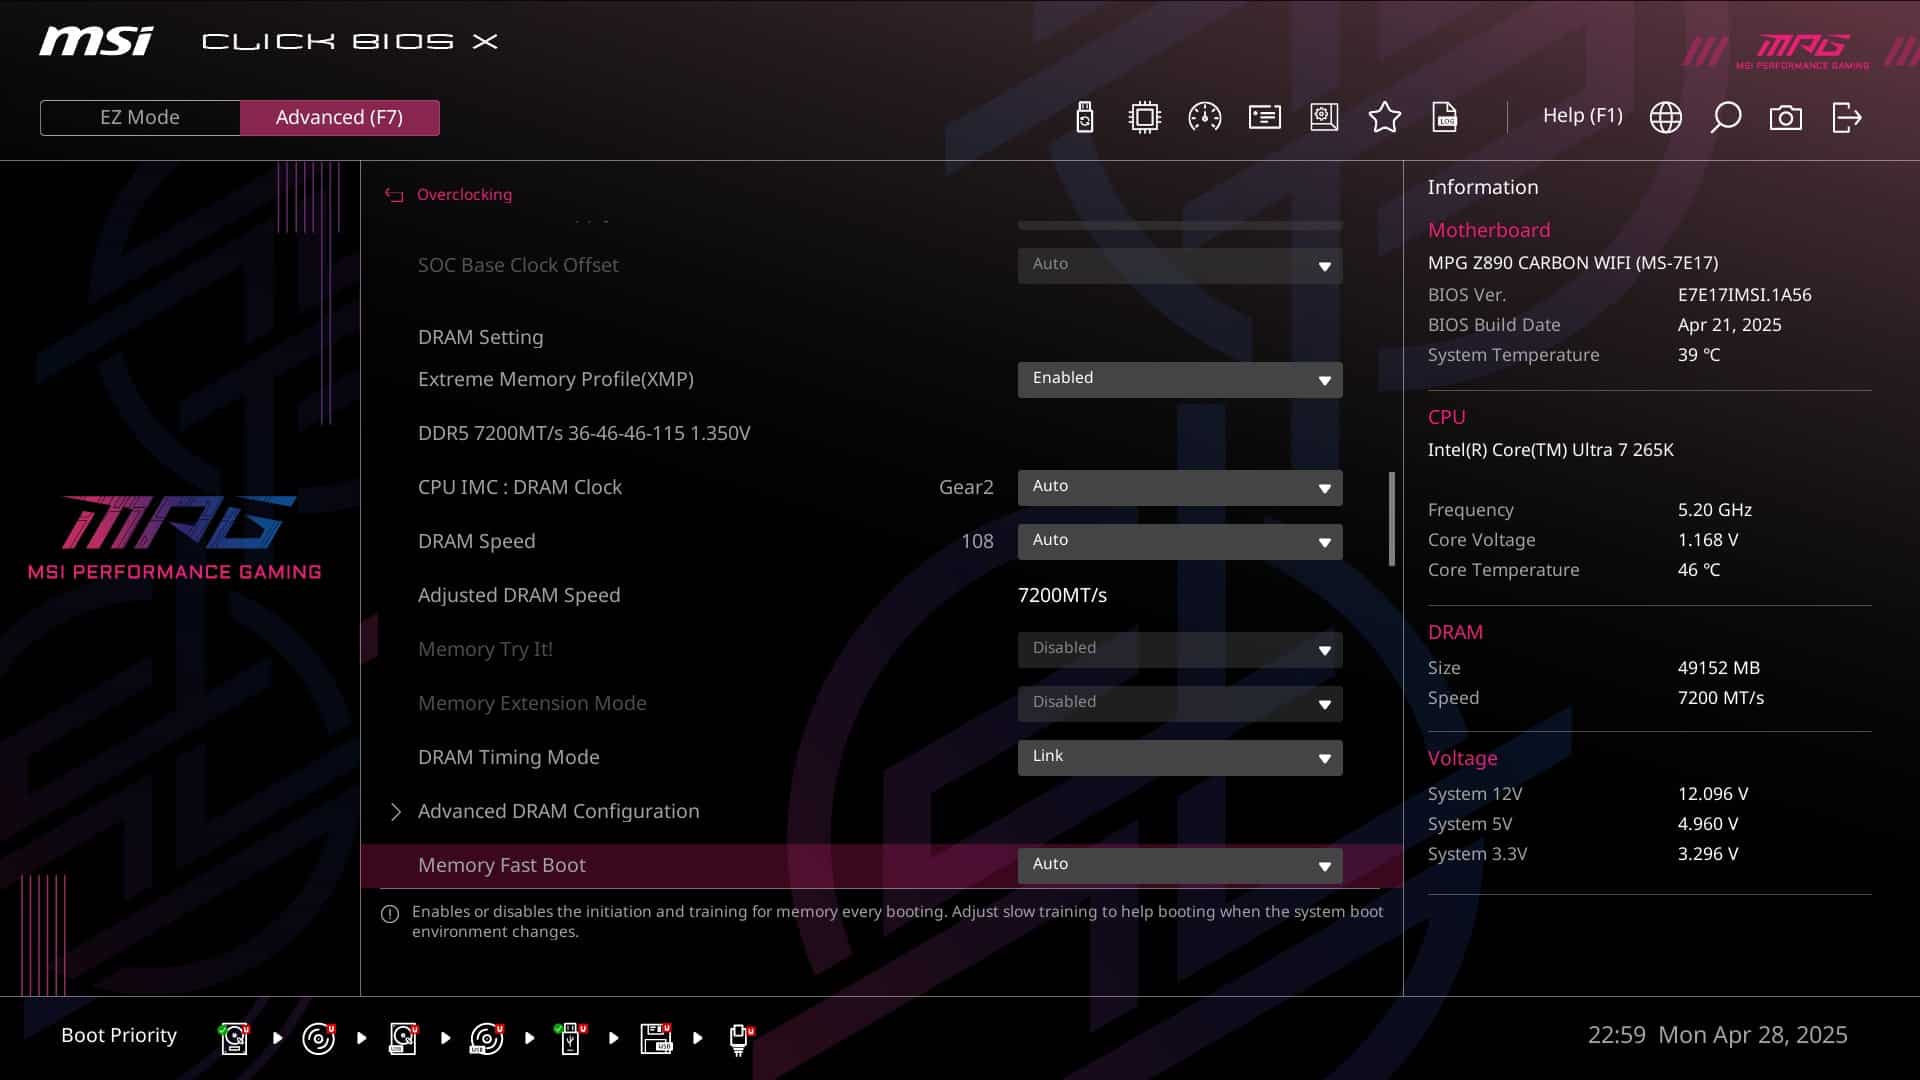
Task: Click the settings list vertical scrollbar
Action: click(x=1392, y=519)
